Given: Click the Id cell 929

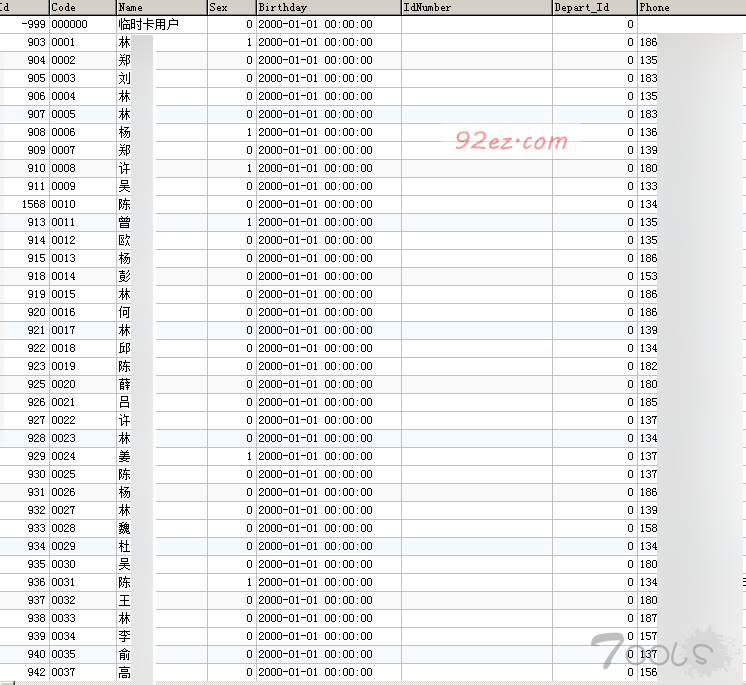Looking at the screenshot, I should coord(24,456).
